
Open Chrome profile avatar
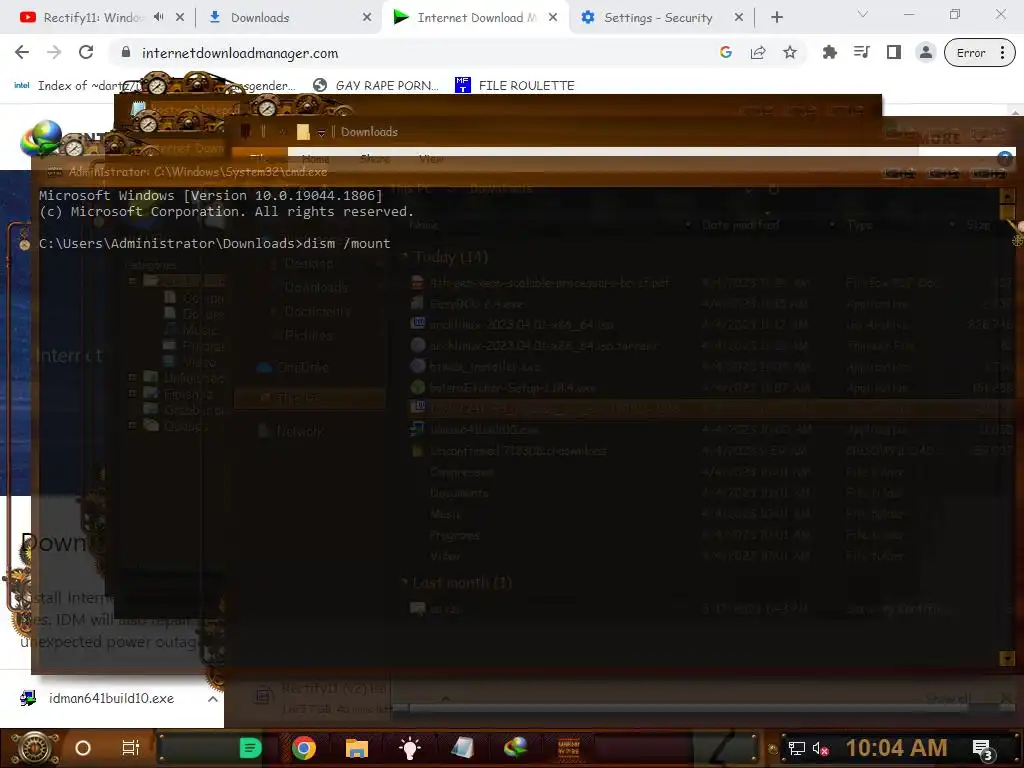(x=925, y=53)
